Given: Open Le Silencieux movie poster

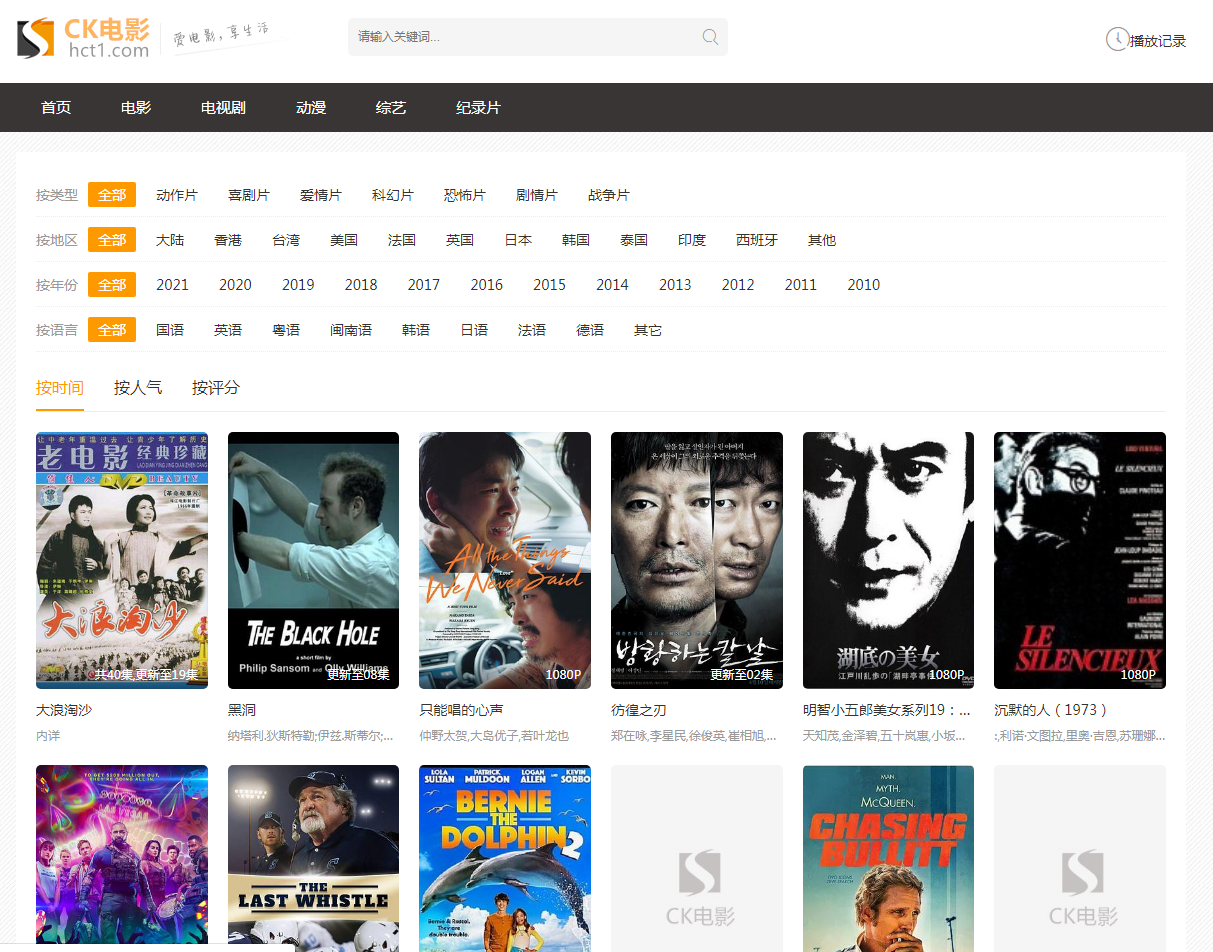Looking at the screenshot, I should 1079,560.
